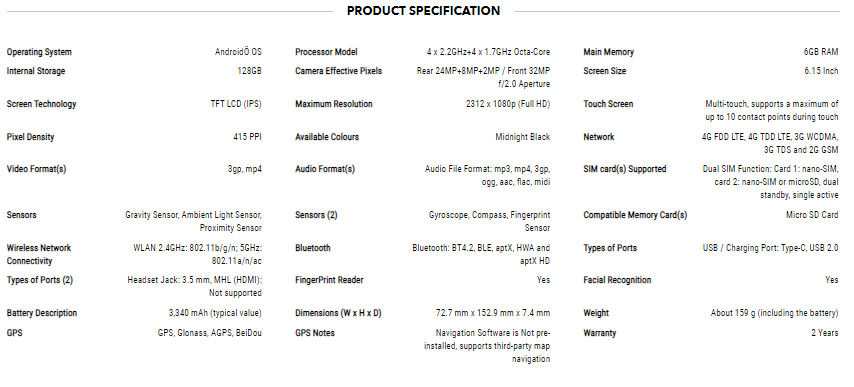Image resolution: width=854 pixels, height=387 pixels.
Task: Click the Processor Model label
Action: click(326, 52)
